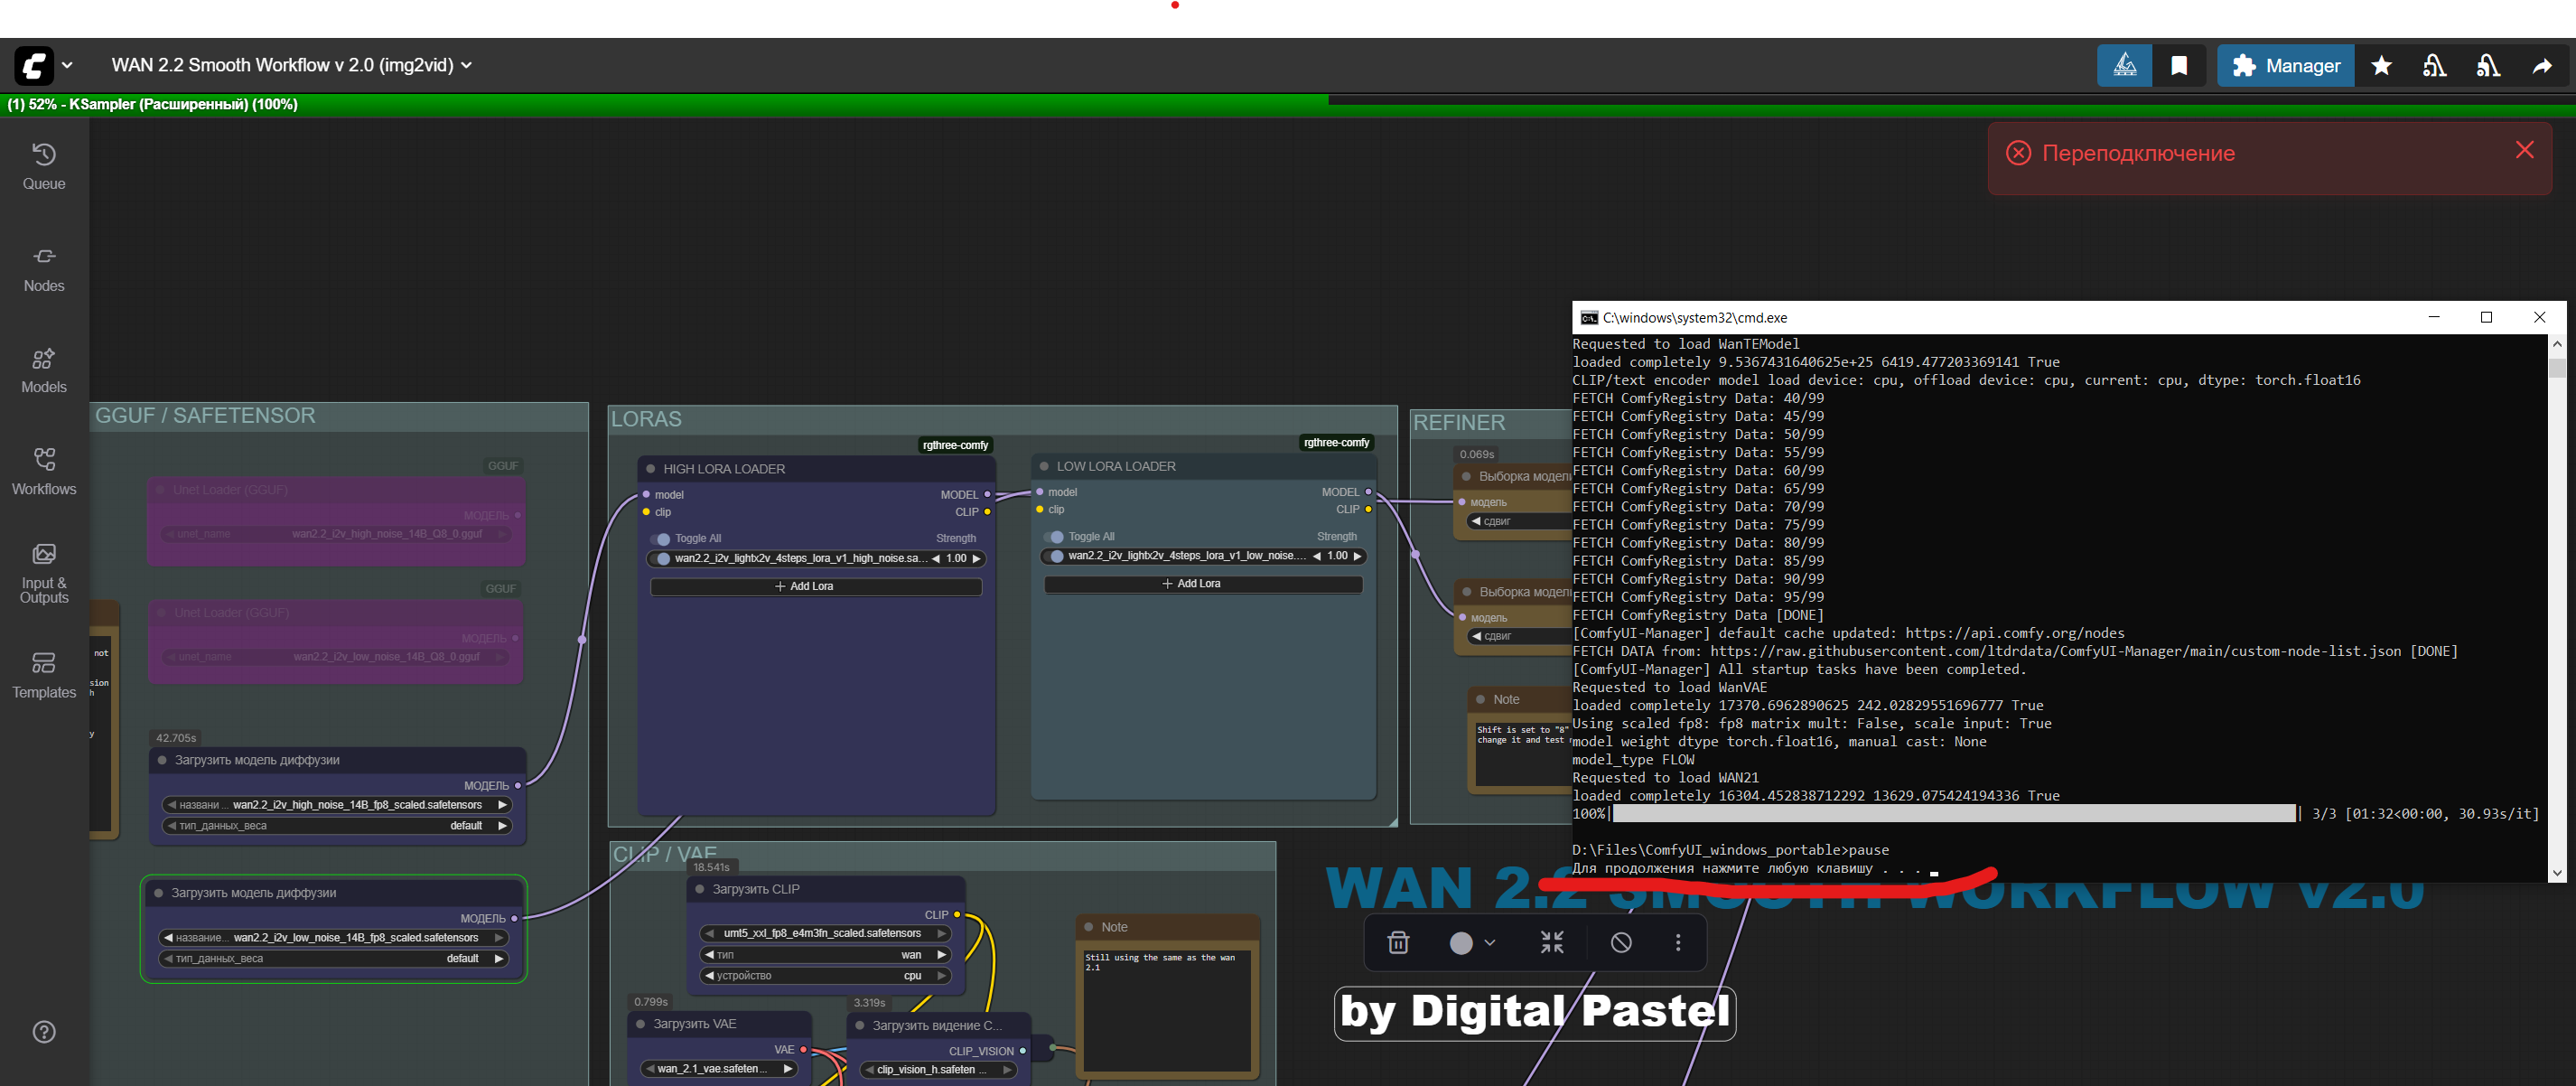The height and width of the screenshot is (1086, 2576).
Task: Disable the high_noise lightx2v lora toggle
Action: point(662,559)
